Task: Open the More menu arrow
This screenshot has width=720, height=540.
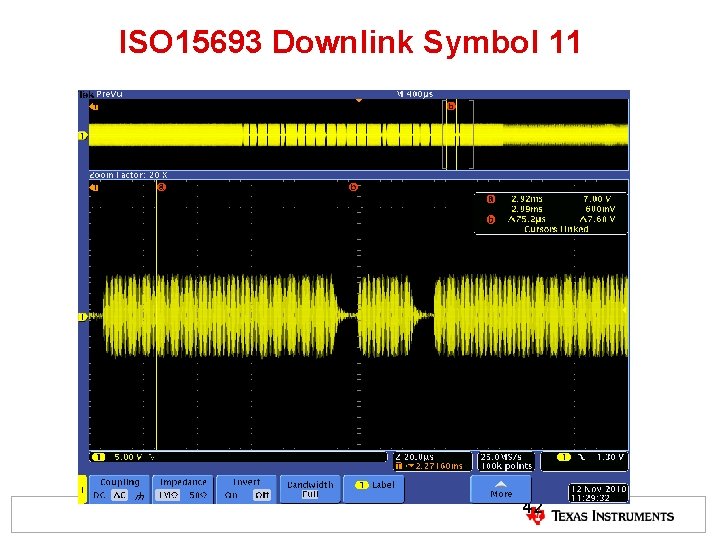Action: 501,489
